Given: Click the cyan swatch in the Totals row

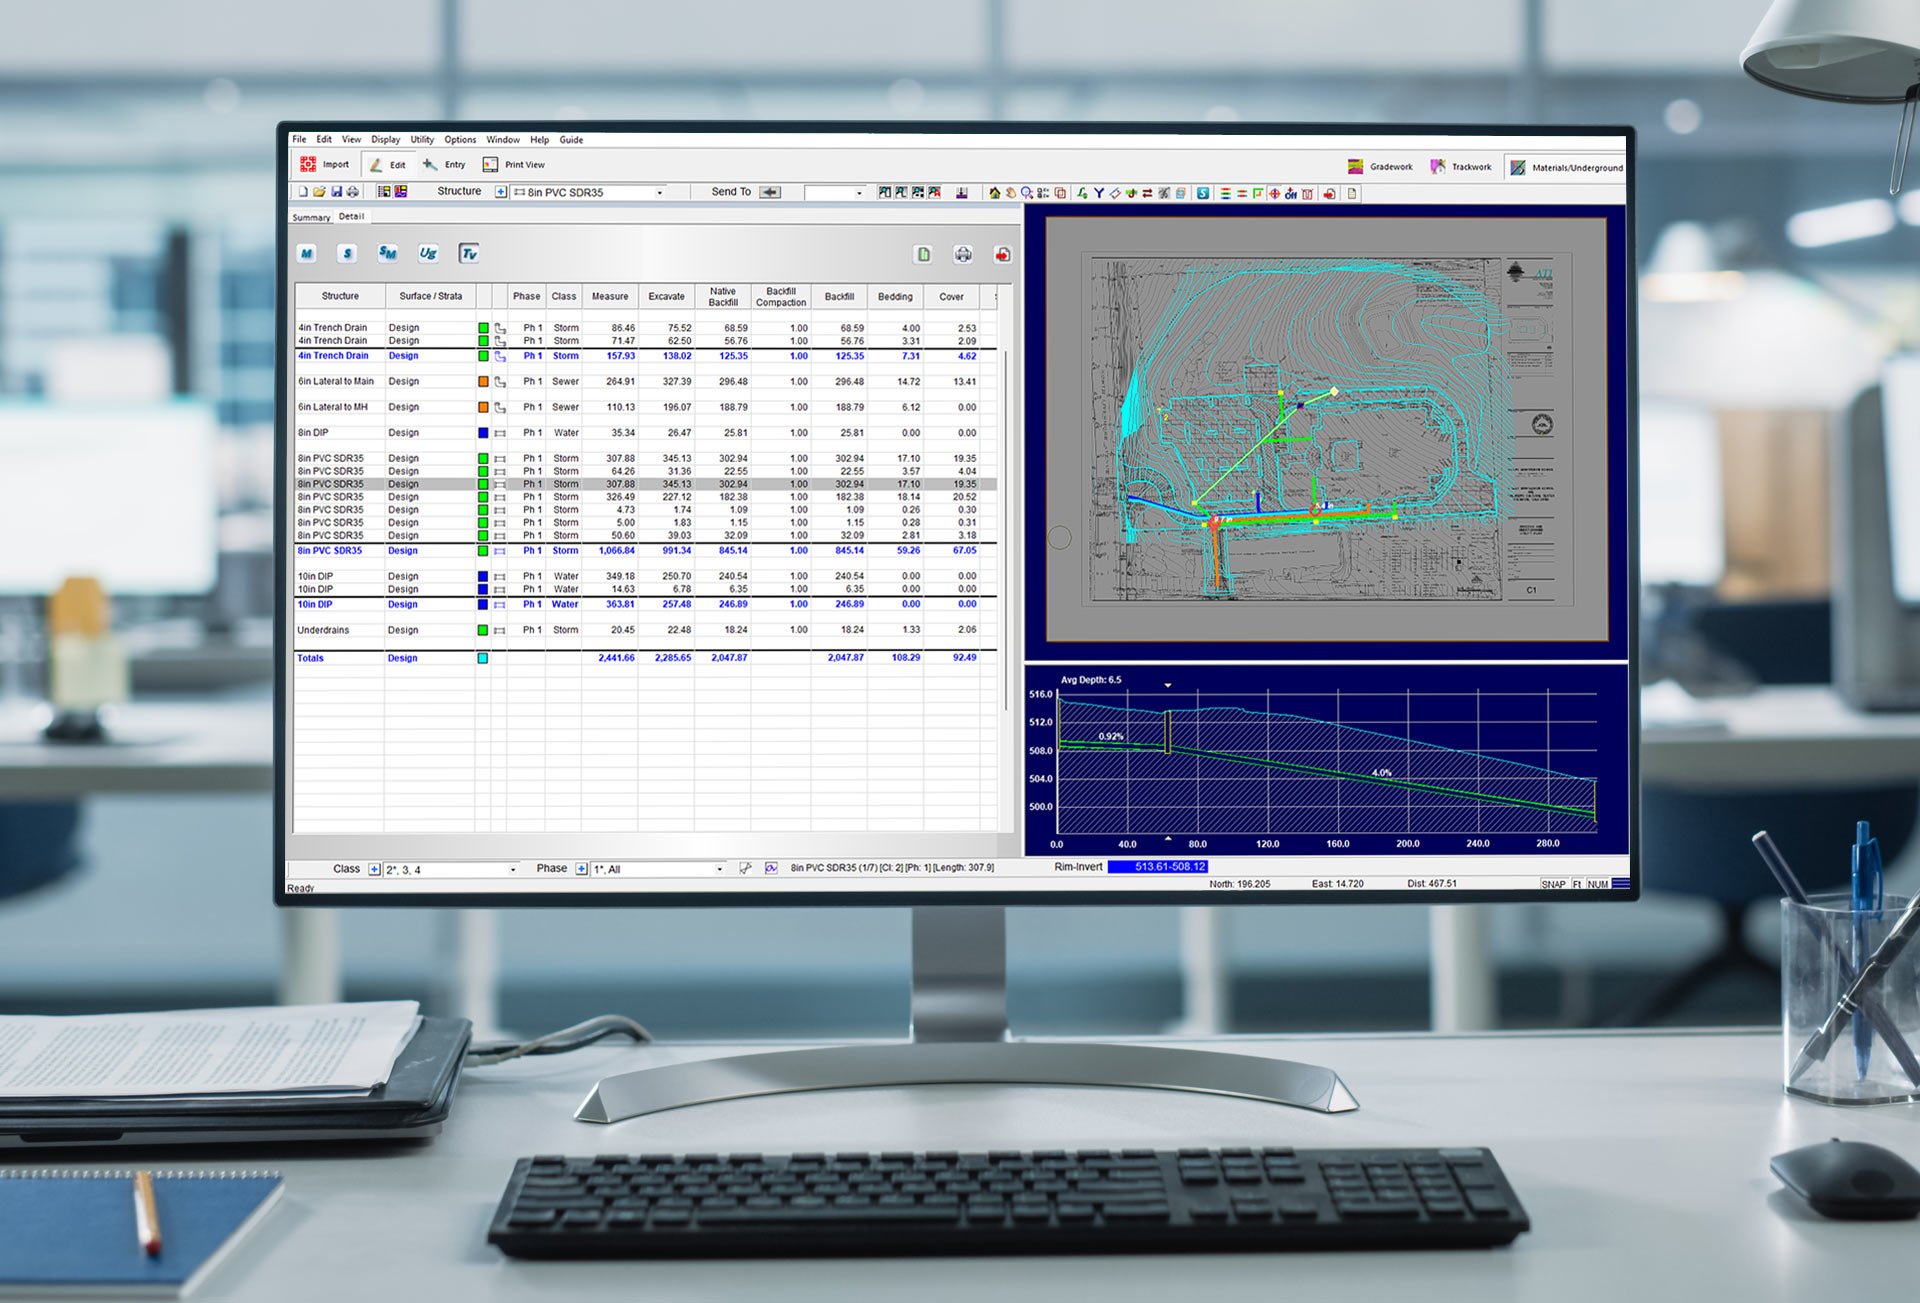Looking at the screenshot, I should pos(483,658).
